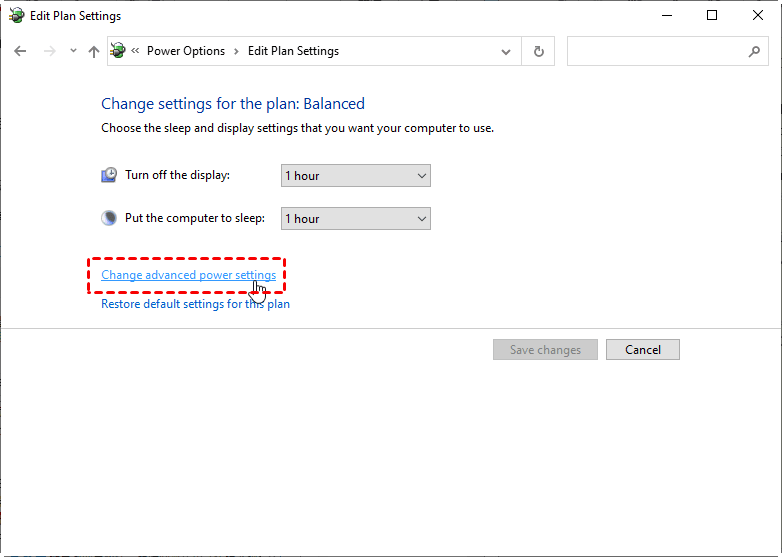The width and height of the screenshot is (782, 557).
Task: Refresh the Edit Plan Settings page
Action: pos(539,51)
